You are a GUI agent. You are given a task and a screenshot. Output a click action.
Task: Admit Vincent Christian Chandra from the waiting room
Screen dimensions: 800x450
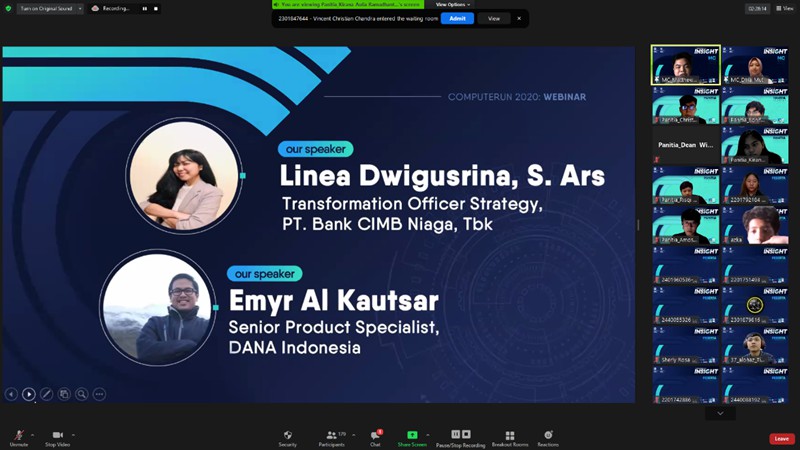[457, 18]
